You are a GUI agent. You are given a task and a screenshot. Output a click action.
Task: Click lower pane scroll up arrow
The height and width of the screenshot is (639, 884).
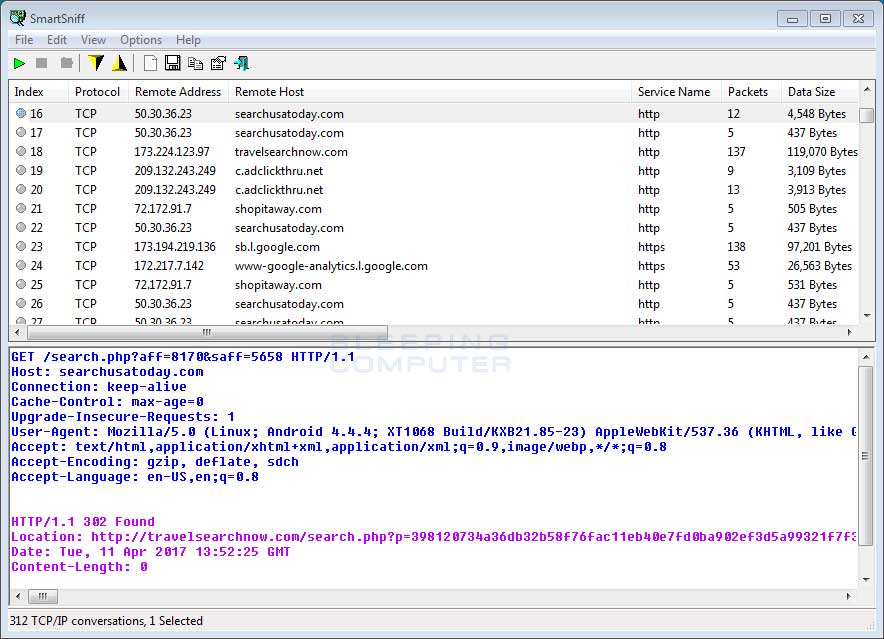point(866,357)
